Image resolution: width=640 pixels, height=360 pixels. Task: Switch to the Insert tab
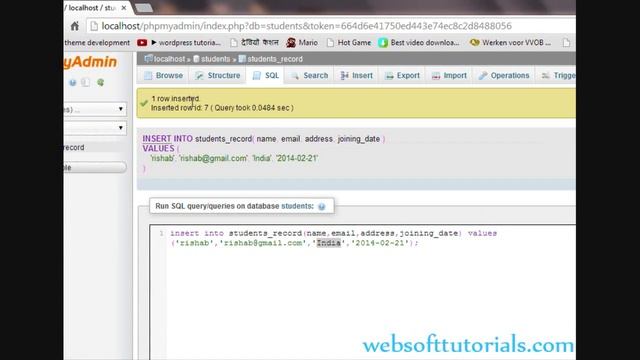[356, 76]
